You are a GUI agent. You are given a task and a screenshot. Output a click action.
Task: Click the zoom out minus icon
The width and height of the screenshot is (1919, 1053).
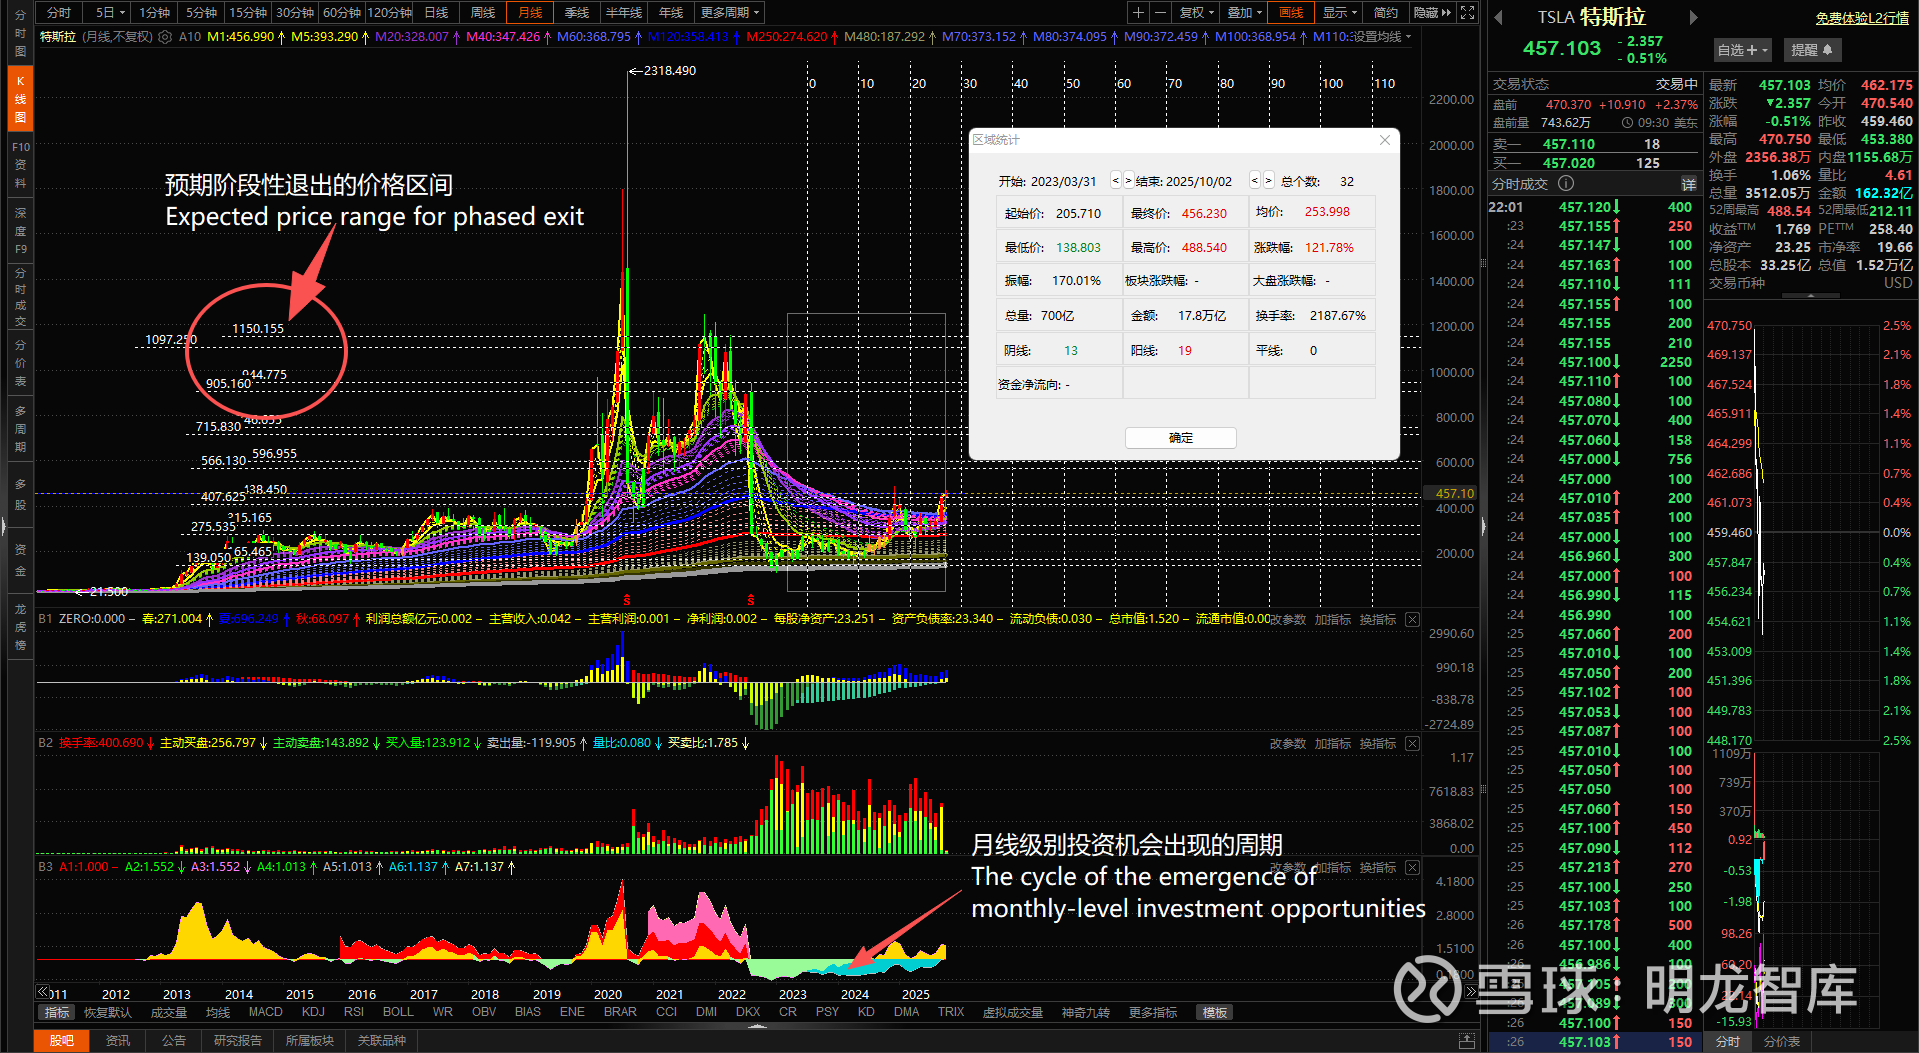1160,13
